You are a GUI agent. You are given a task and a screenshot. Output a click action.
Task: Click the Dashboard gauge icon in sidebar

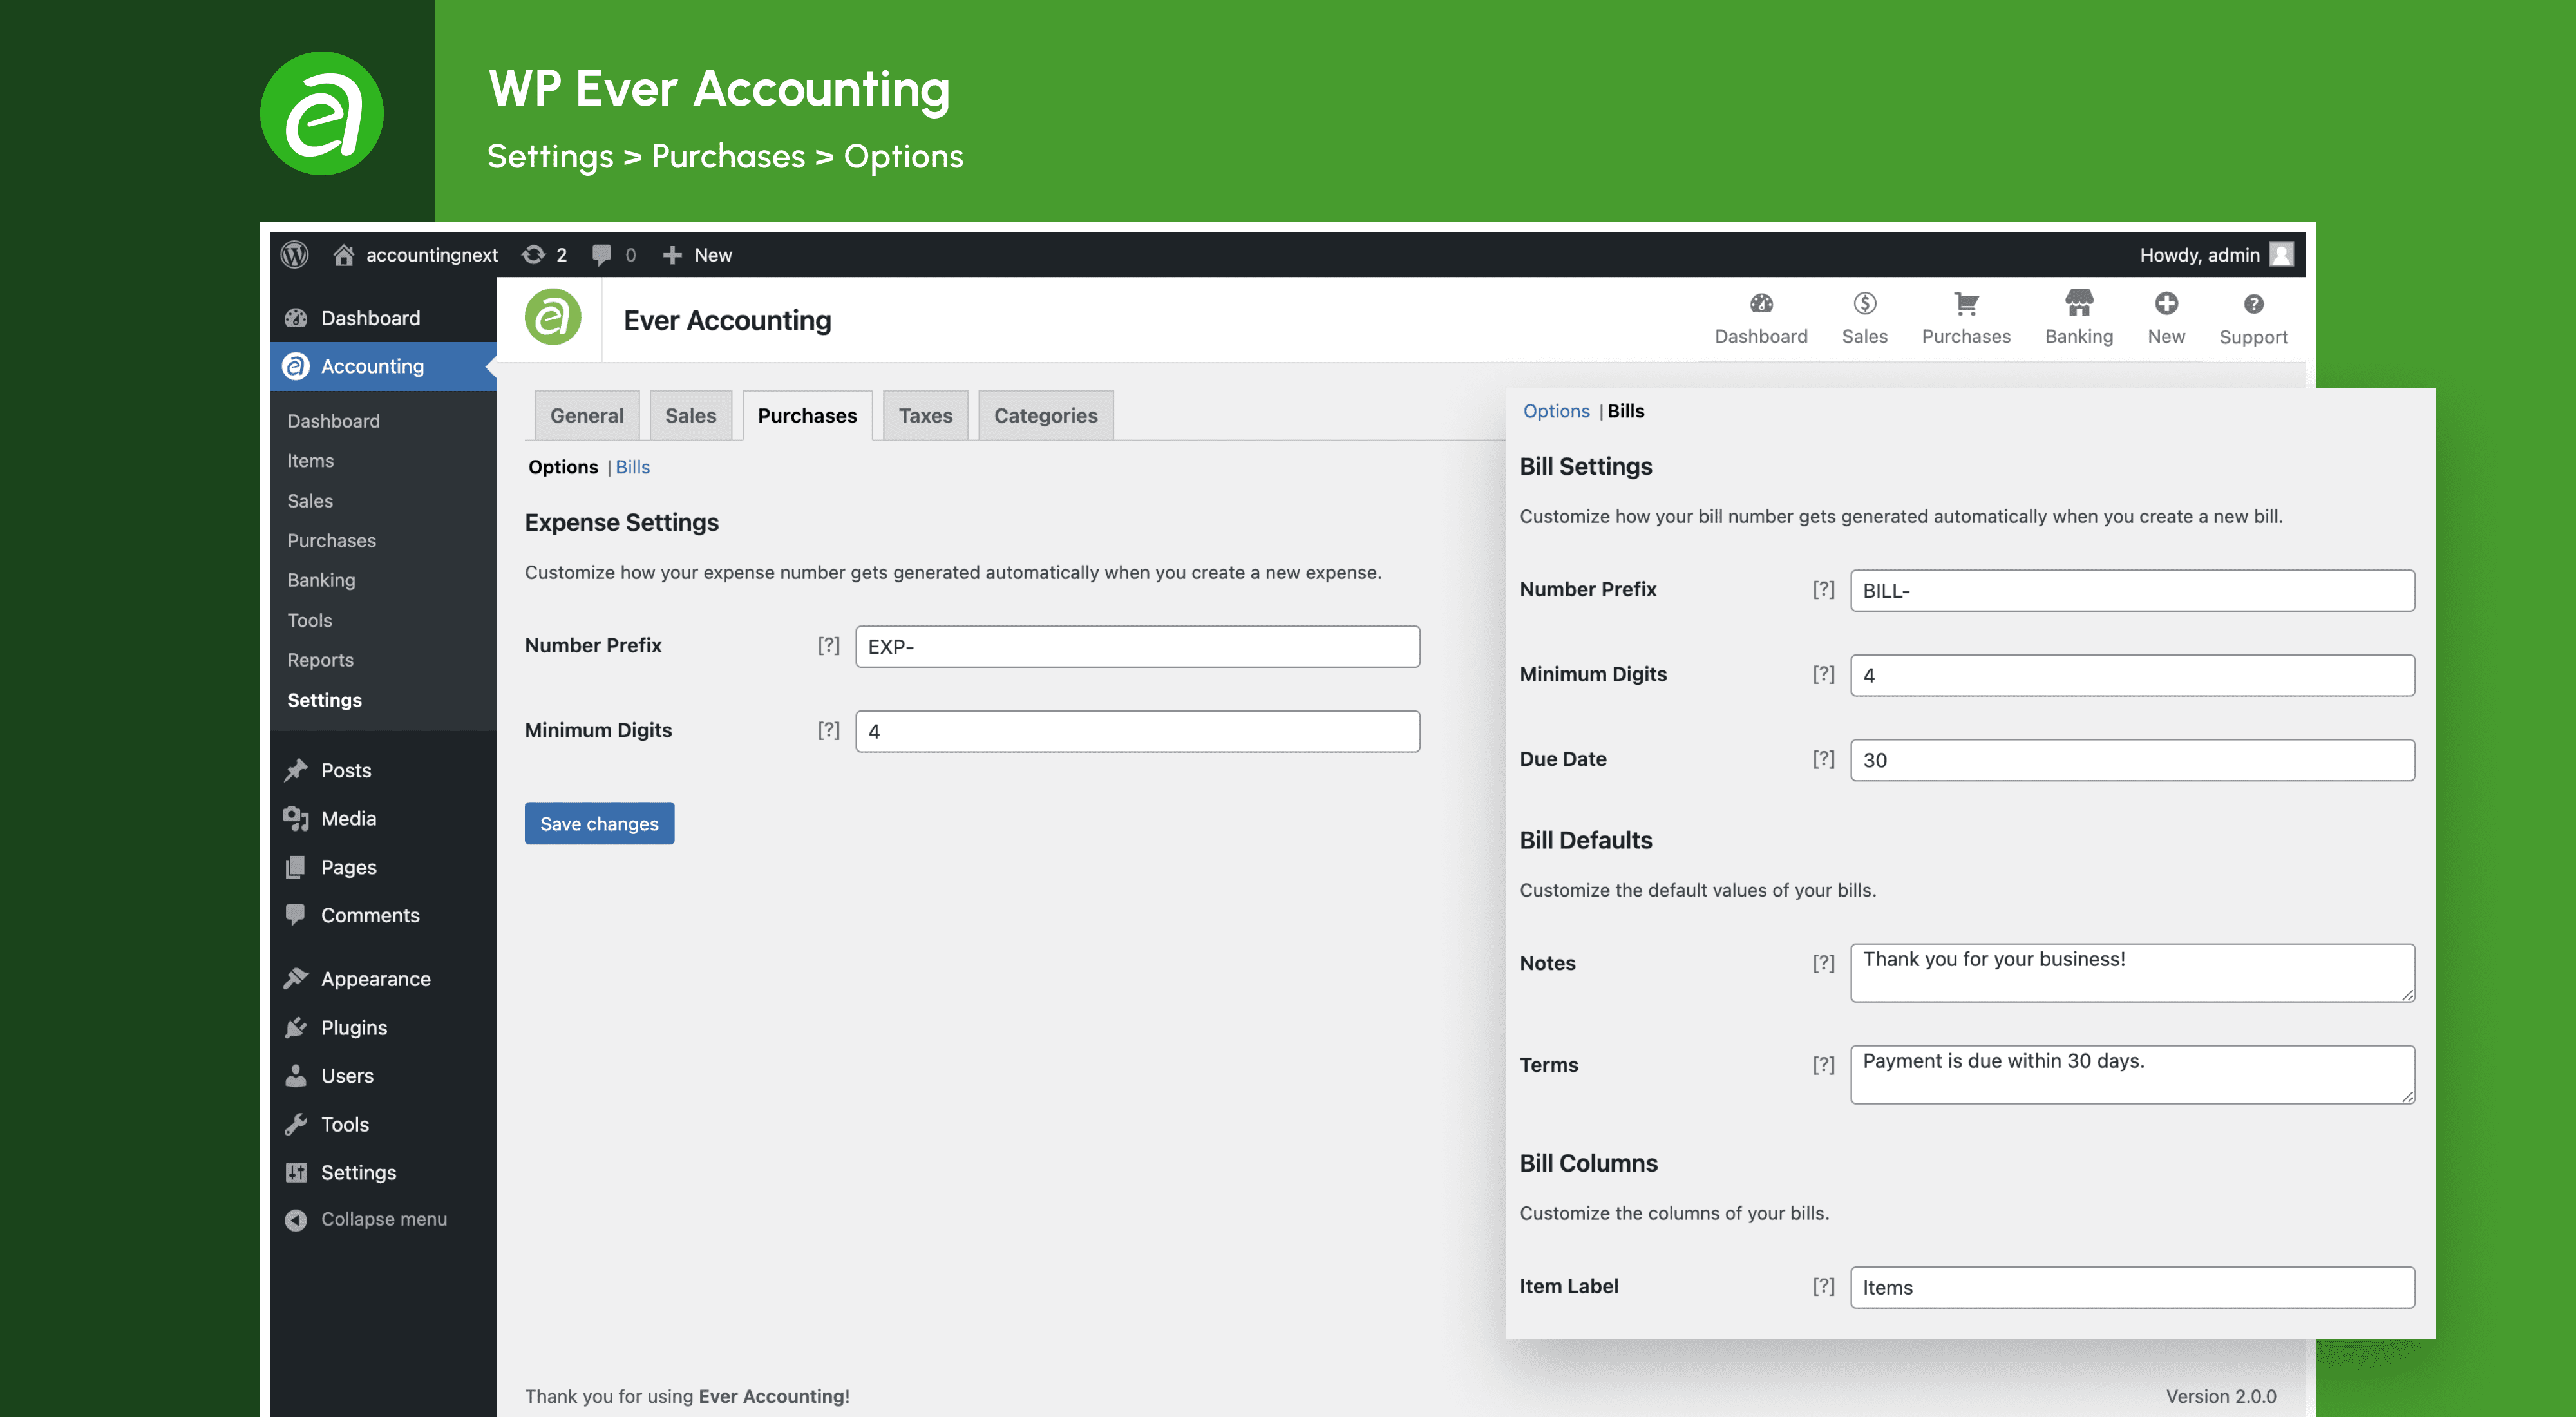[296, 318]
